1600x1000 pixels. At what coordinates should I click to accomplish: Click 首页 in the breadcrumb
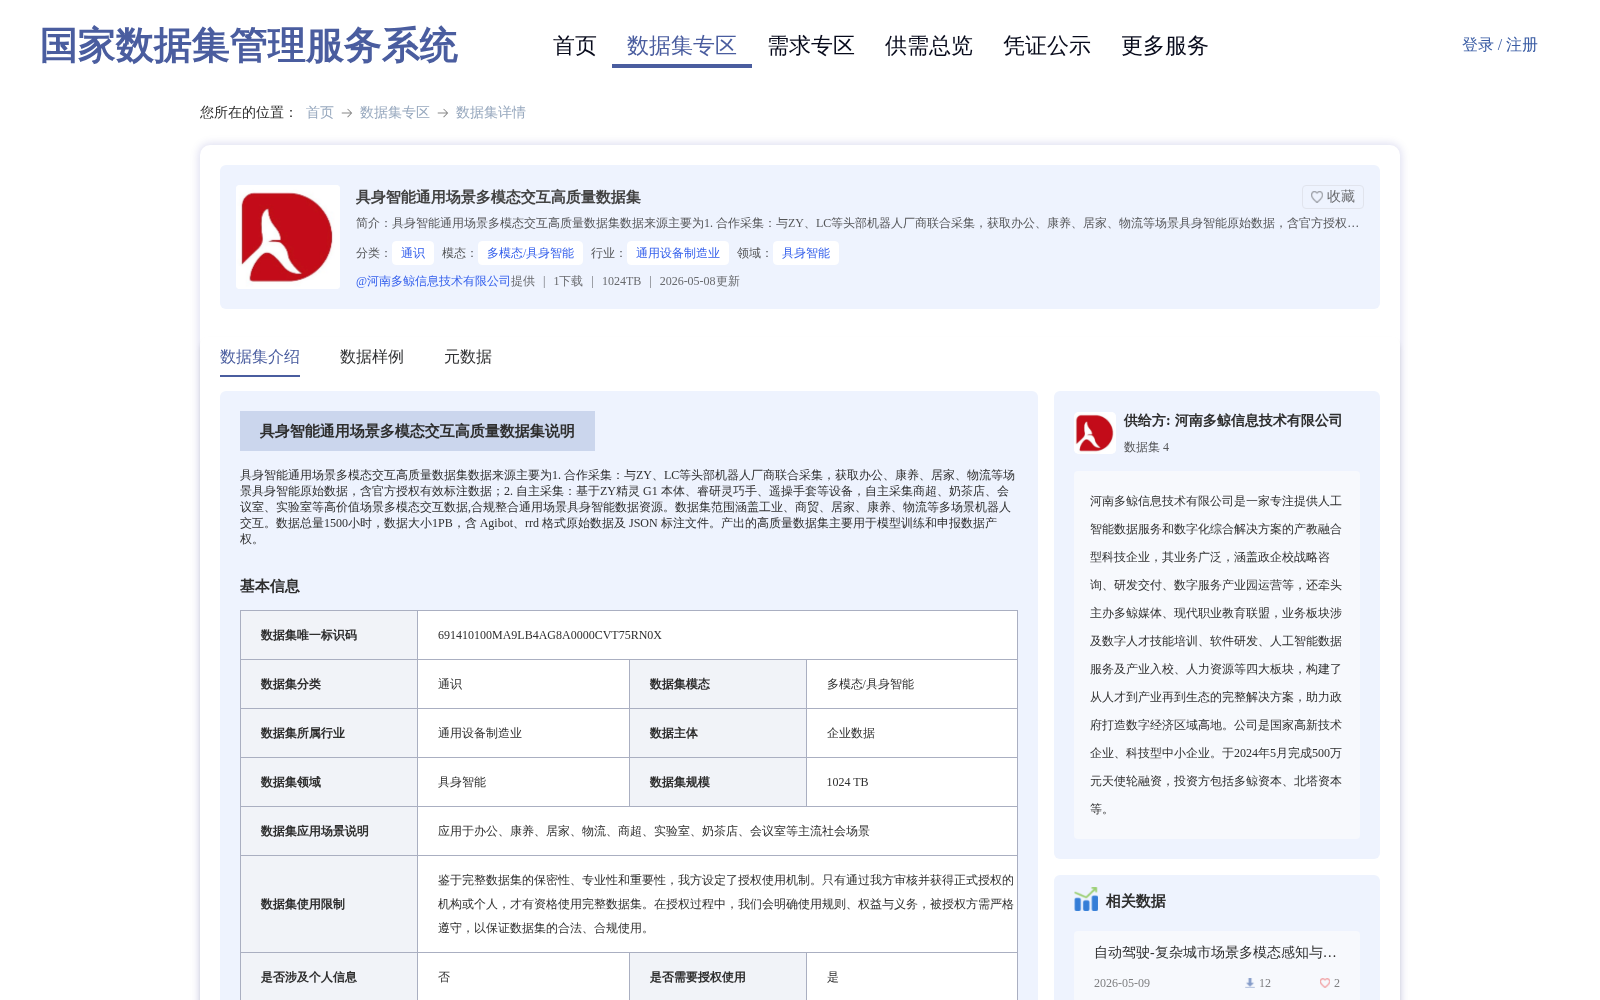click(320, 112)
